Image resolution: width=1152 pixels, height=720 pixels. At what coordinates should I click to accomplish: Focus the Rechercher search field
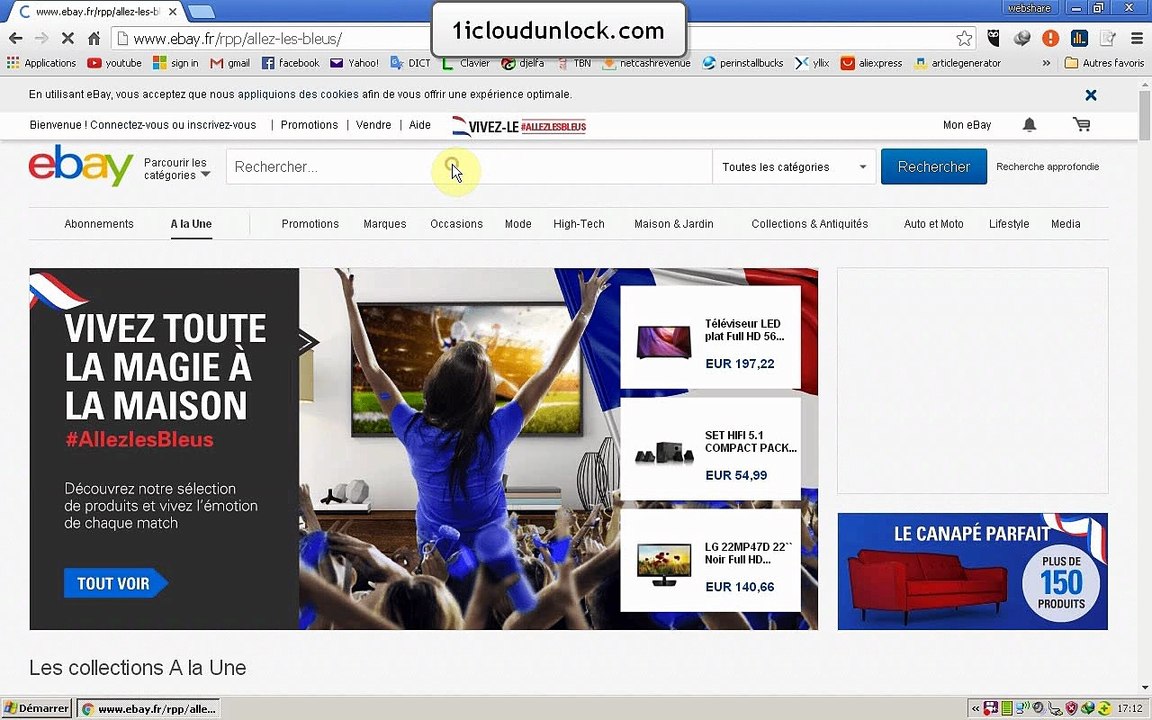coord(469,167)
